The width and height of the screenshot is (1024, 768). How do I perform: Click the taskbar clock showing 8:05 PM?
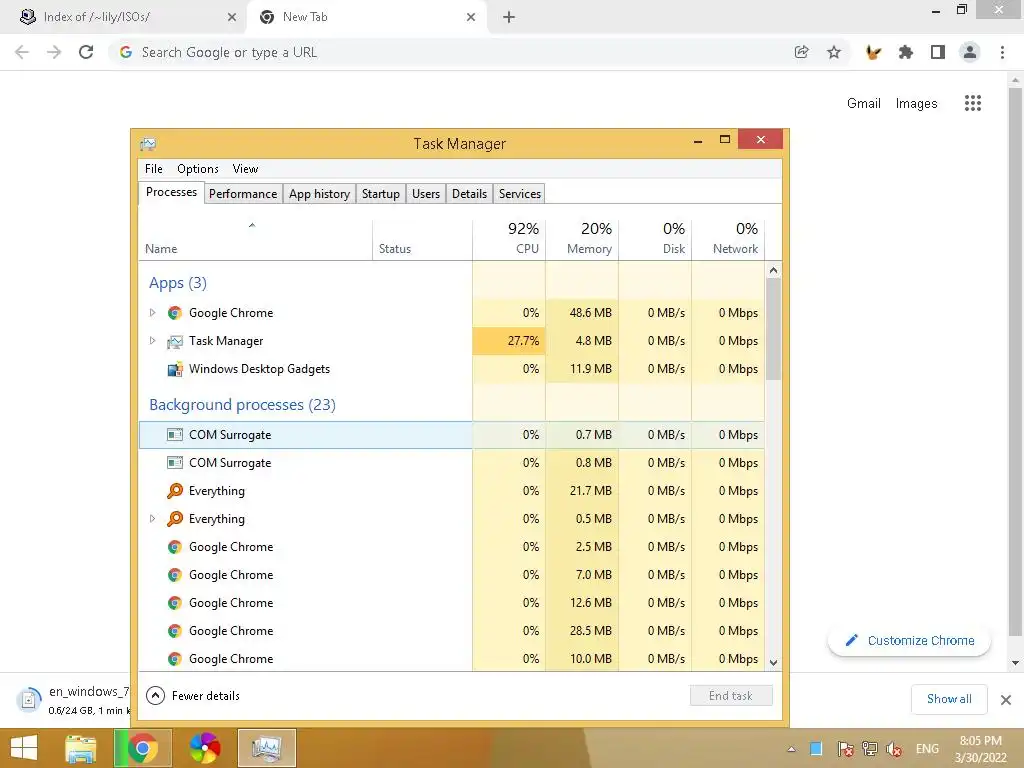click(980, 749)
